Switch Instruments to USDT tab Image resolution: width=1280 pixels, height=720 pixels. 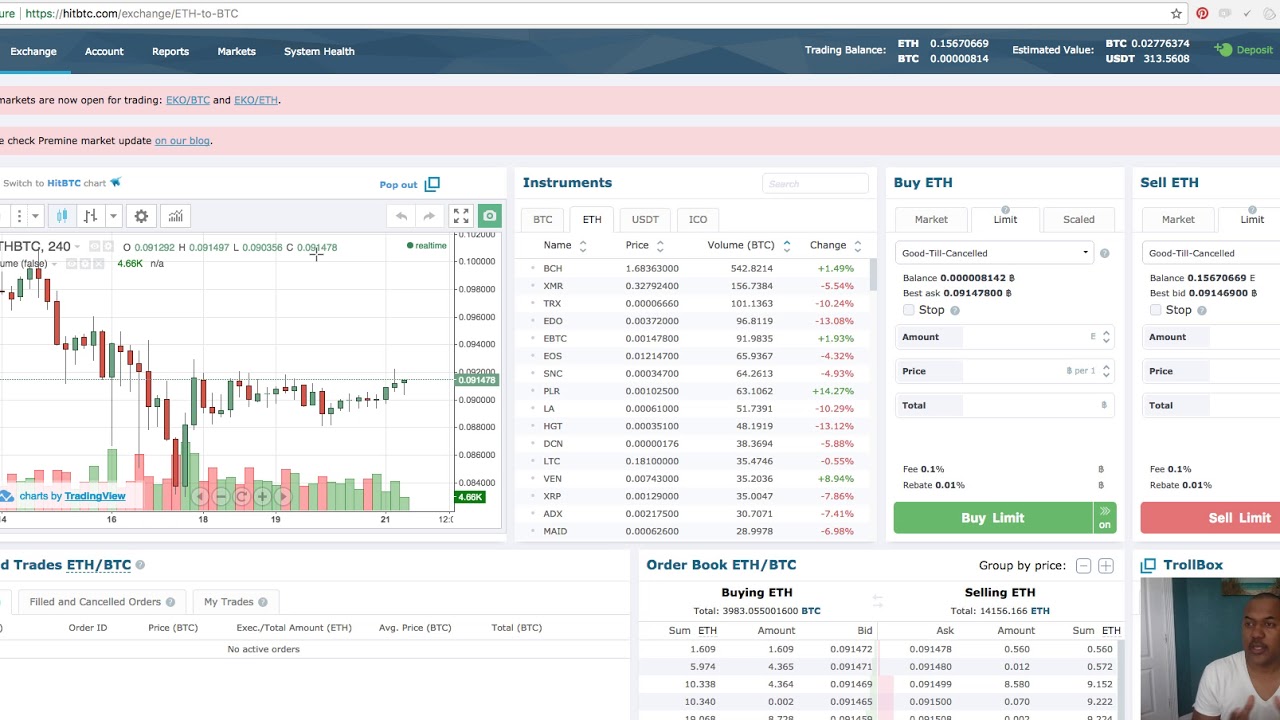coord(645,219)
